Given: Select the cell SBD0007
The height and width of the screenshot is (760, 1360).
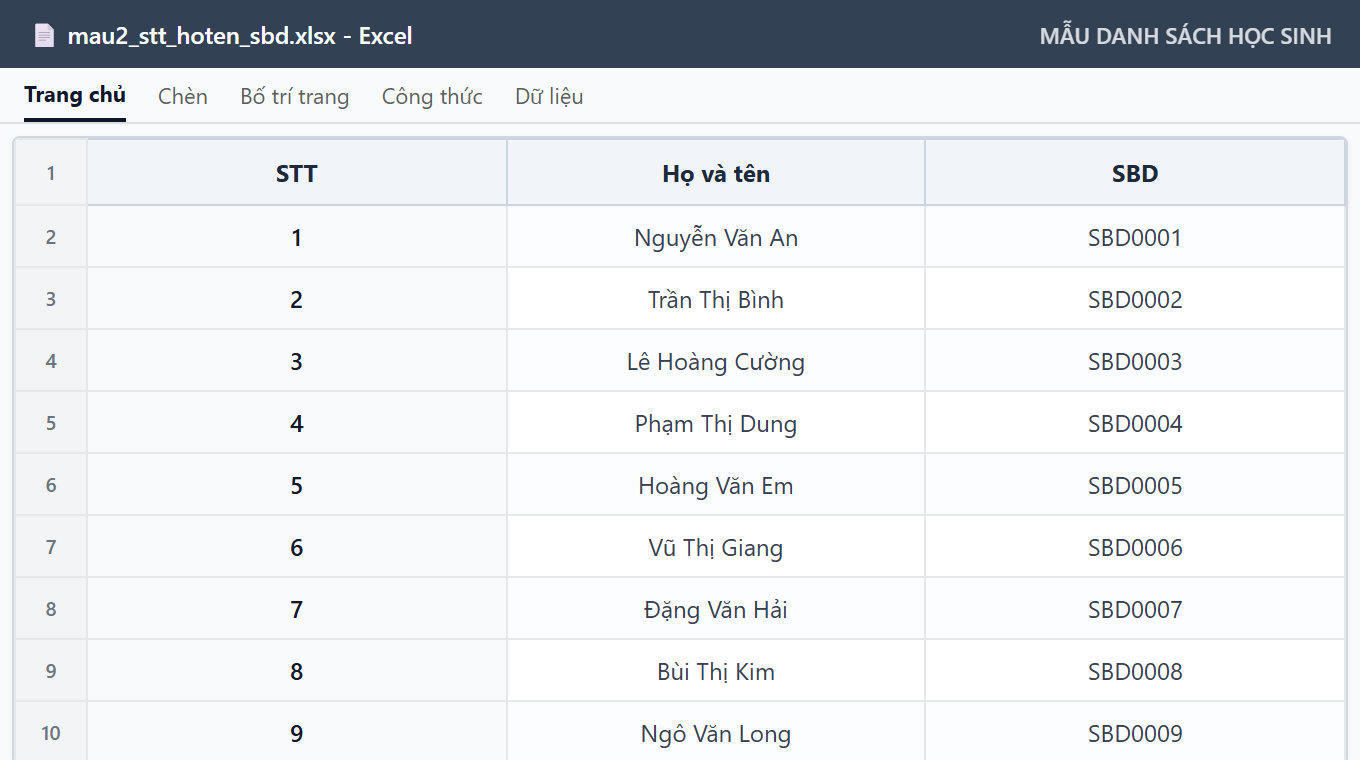Looking at the screenshot, I should tap(1135, 609).
